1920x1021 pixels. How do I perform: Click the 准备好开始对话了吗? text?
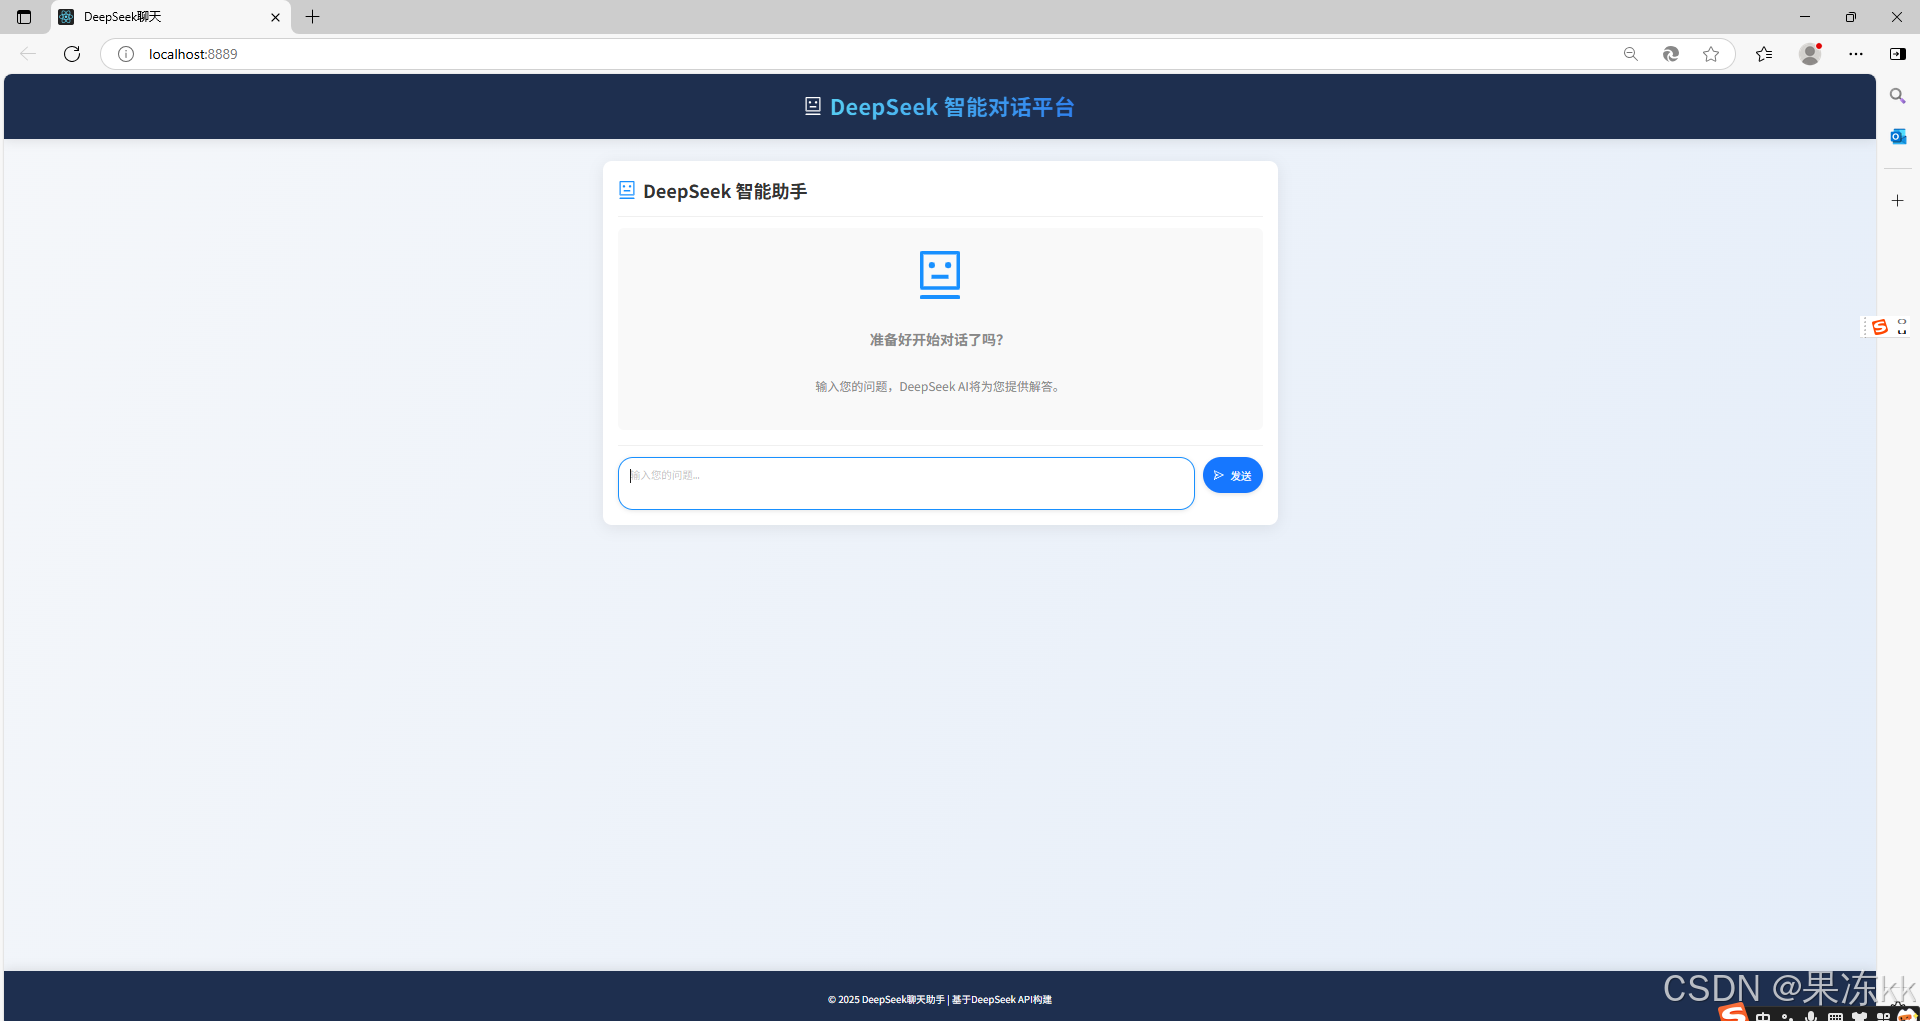point(937,340)
